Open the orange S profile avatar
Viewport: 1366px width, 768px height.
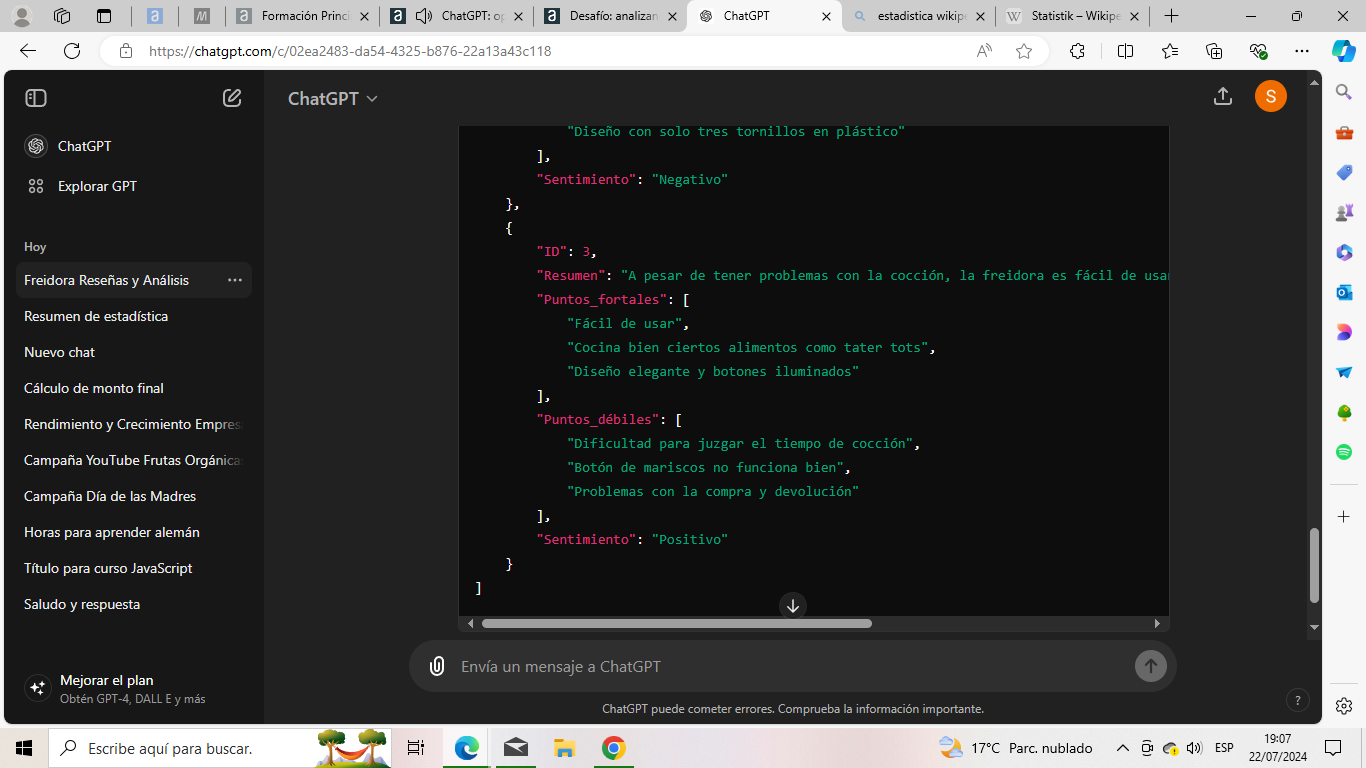click(1271, 96)
